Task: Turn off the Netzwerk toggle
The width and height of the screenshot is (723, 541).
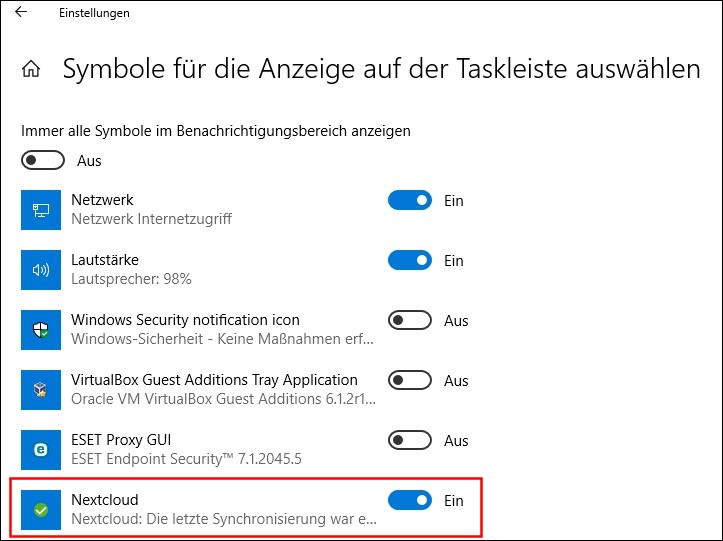Action: [x=410, y=201]
